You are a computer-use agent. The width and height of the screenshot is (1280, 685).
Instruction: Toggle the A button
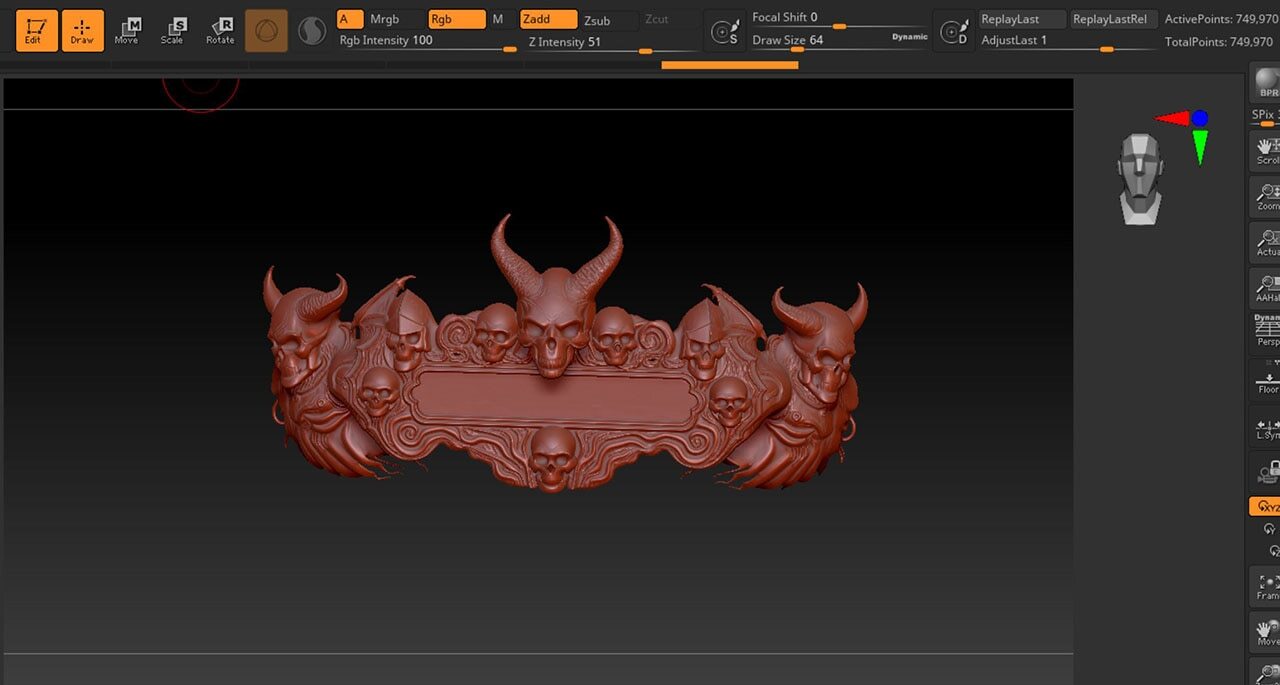pos(349,19)
